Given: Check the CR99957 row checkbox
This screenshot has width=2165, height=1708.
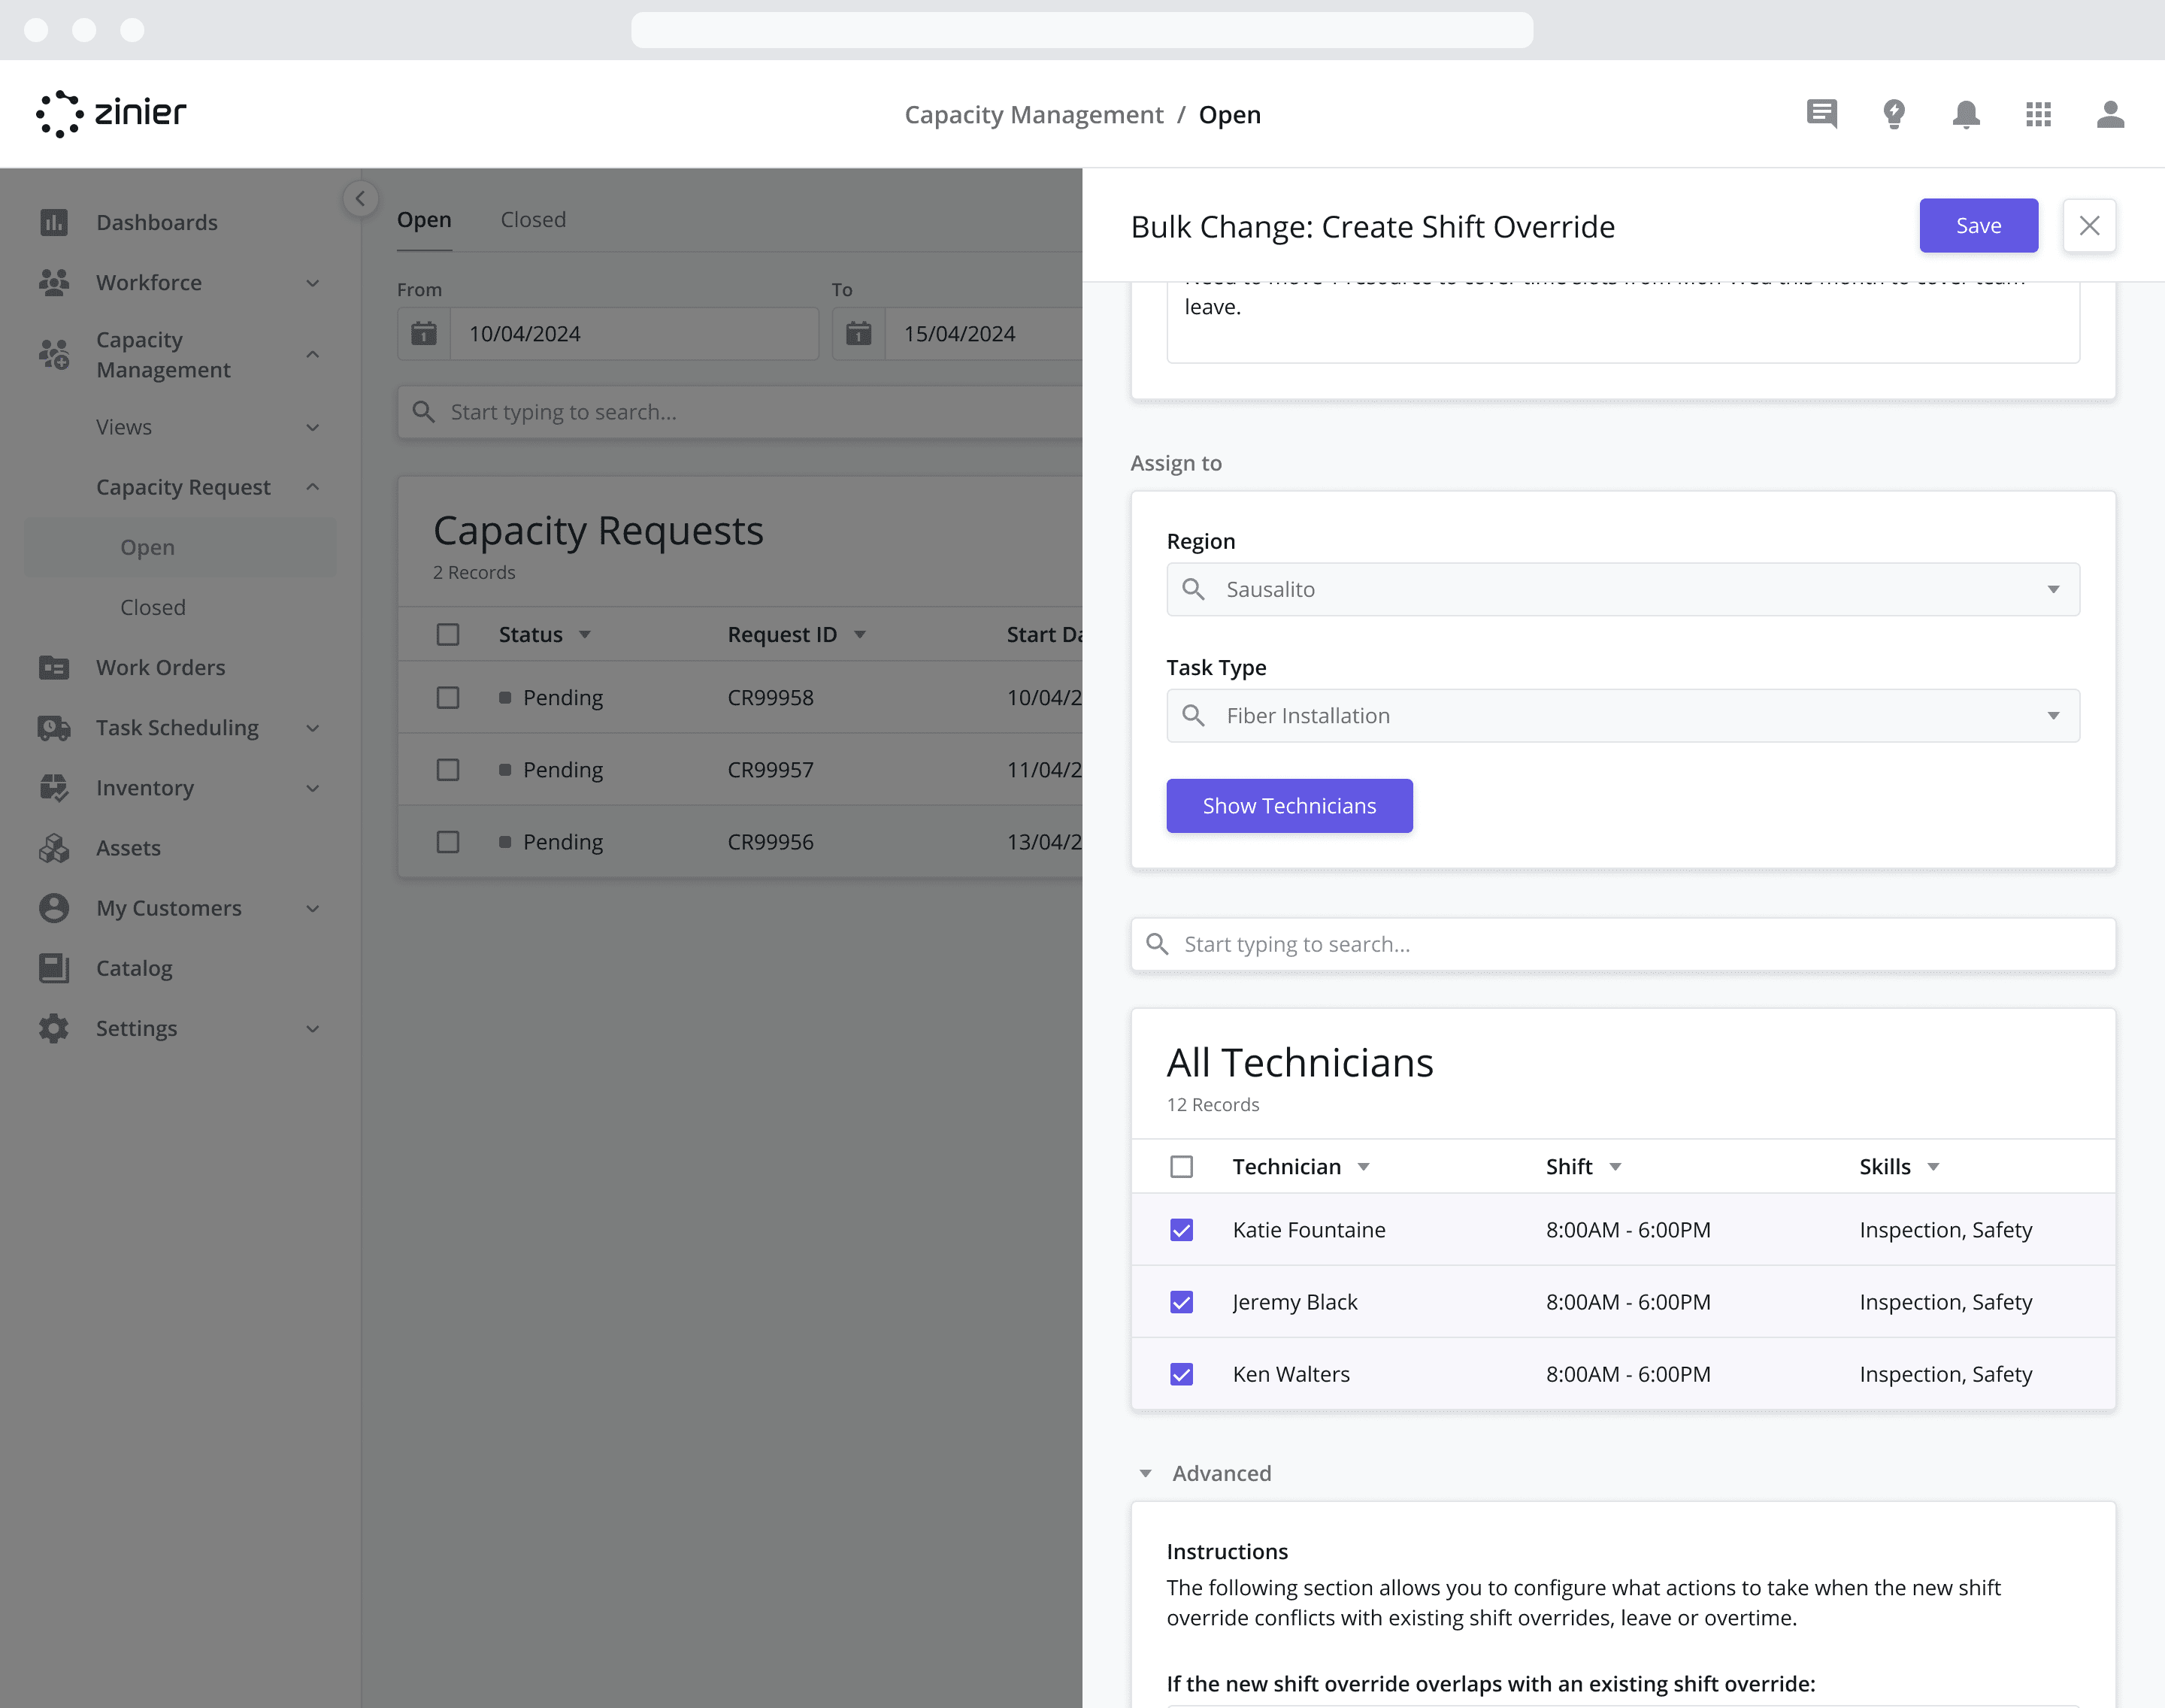Looking at the screenshot, I should pos(448,769).
